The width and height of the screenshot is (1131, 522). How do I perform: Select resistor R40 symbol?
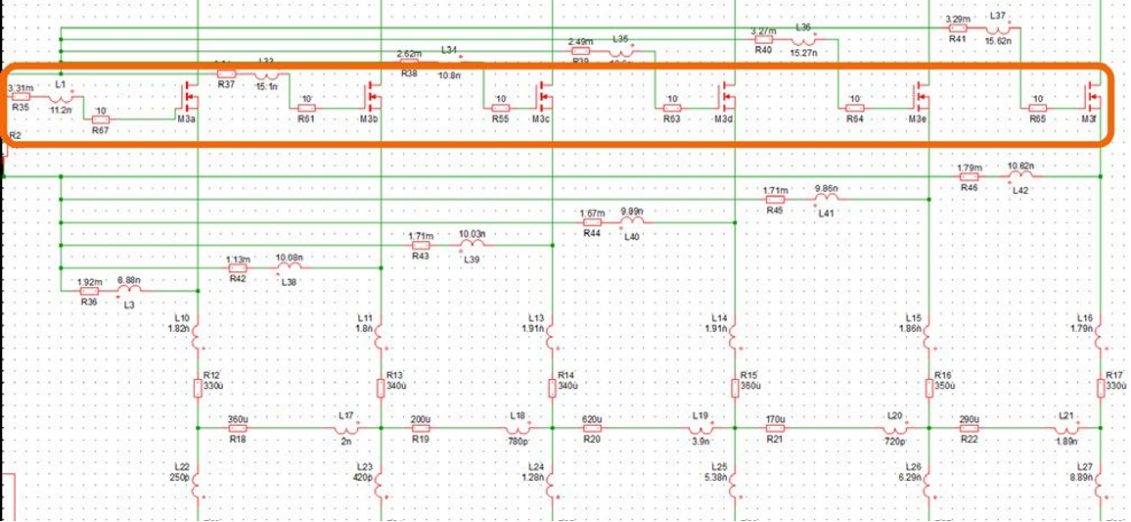[764, 40]
